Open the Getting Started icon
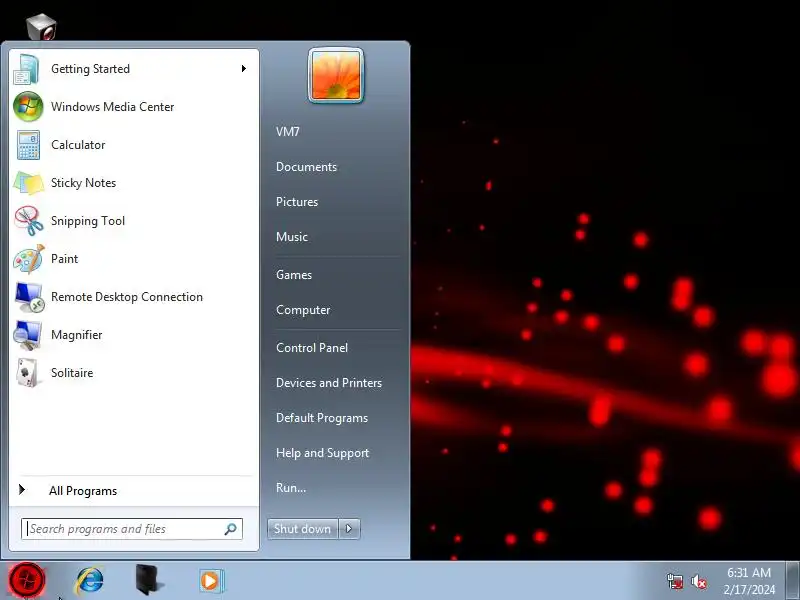The image size is (800, 600). (27, 69)
